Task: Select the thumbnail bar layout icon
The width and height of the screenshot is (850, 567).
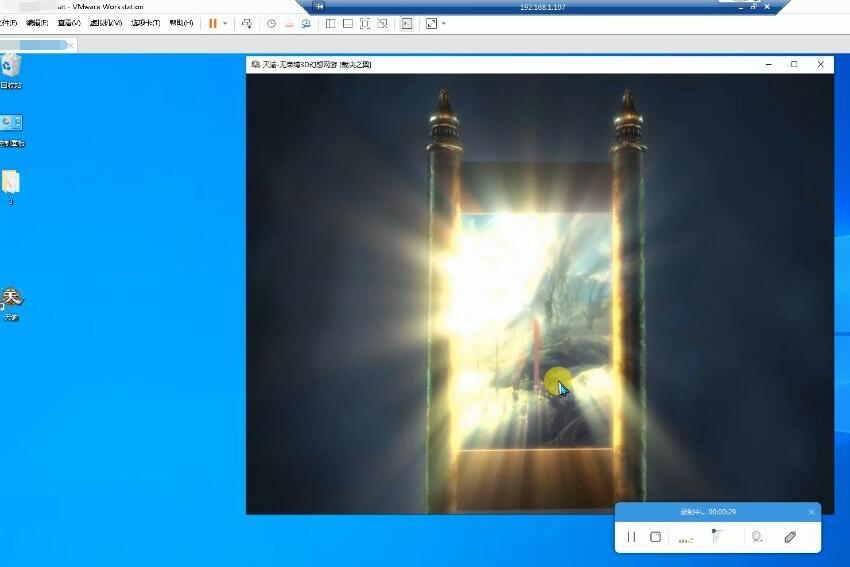Action: pyautogui.click(x=347, y=23)
